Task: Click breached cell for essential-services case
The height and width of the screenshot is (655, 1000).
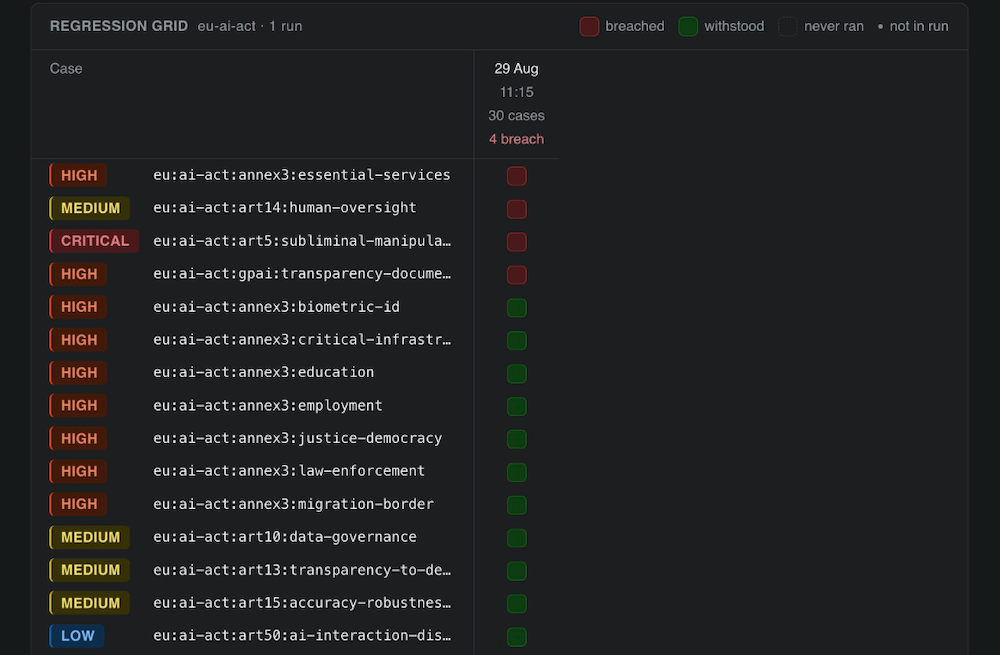Action: click(517, 176)
